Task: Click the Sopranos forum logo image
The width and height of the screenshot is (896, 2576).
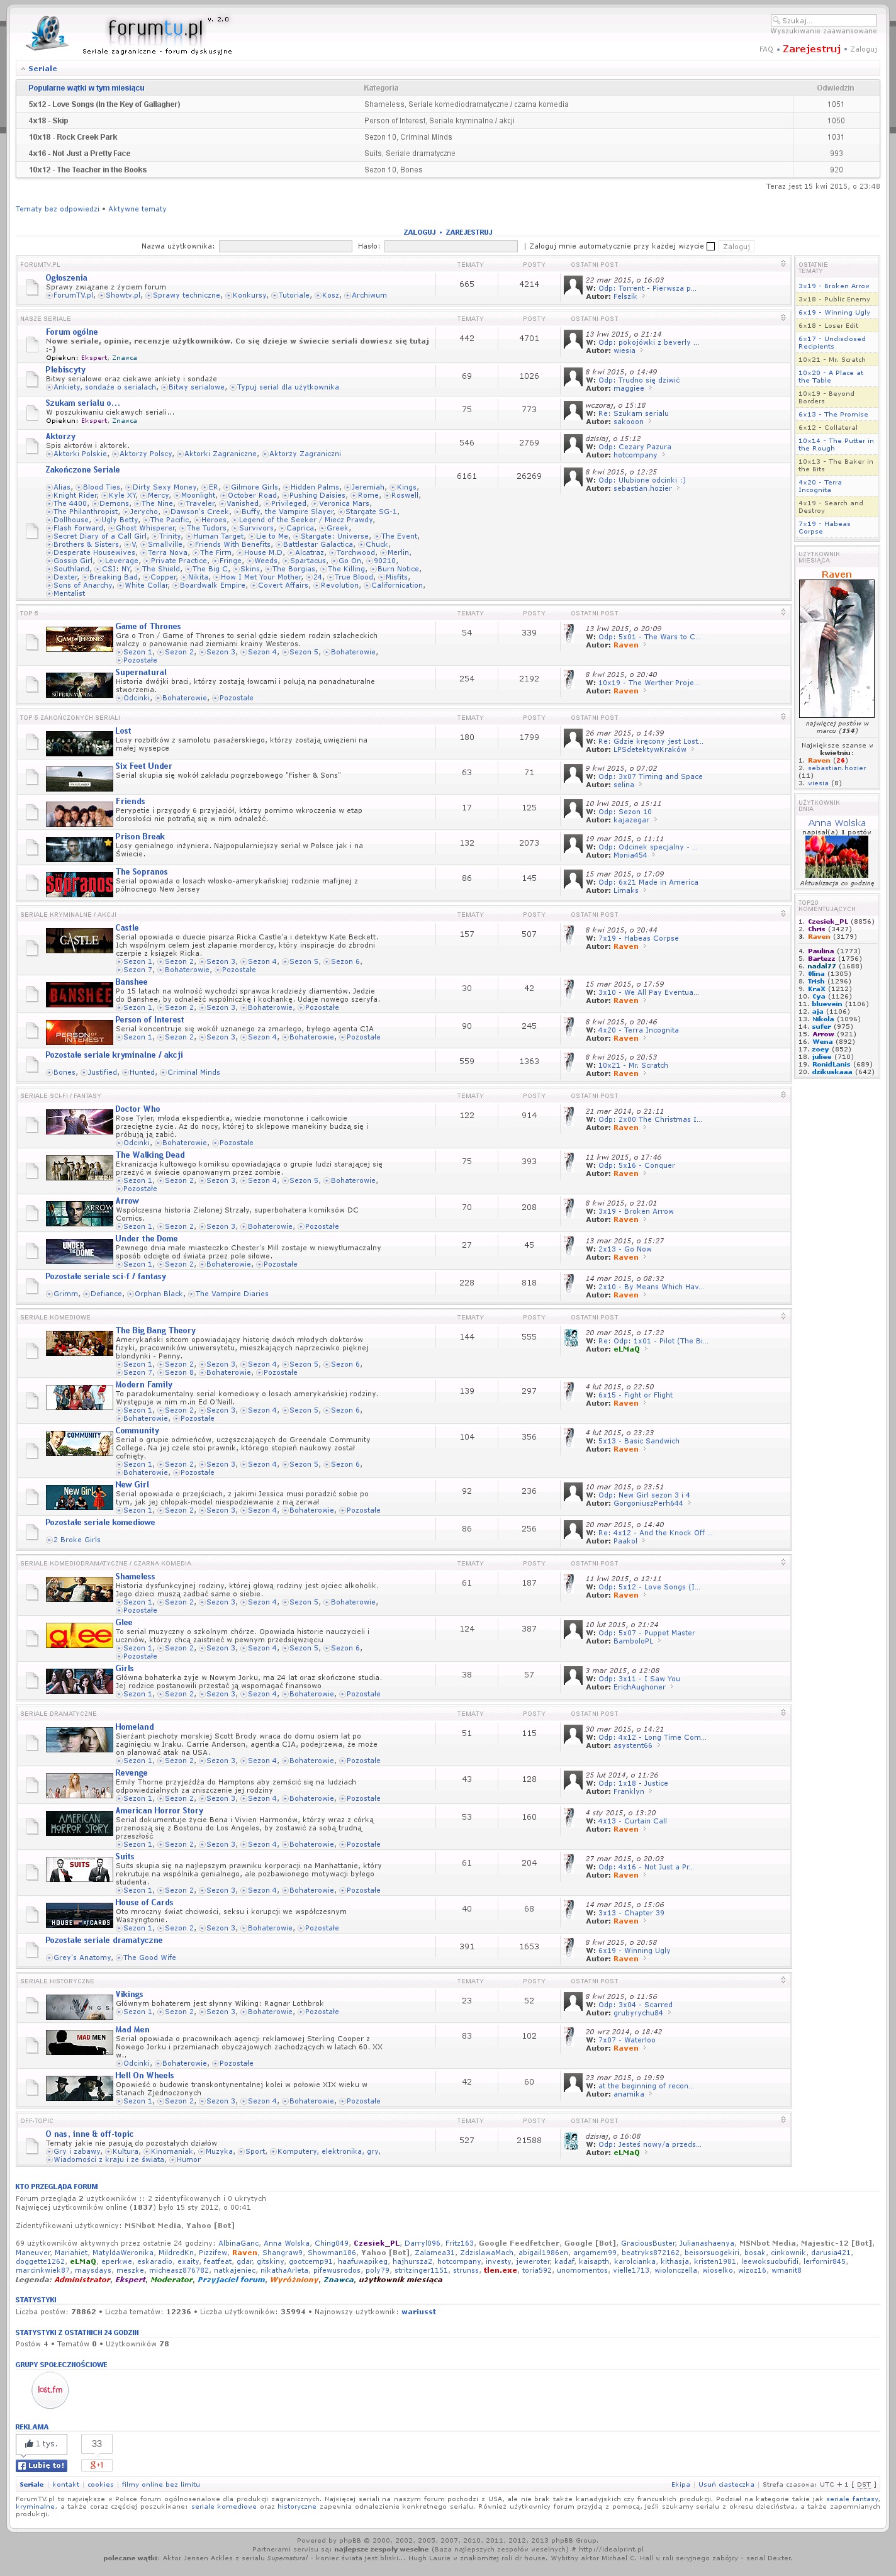Action: click(x=79, y=884)
